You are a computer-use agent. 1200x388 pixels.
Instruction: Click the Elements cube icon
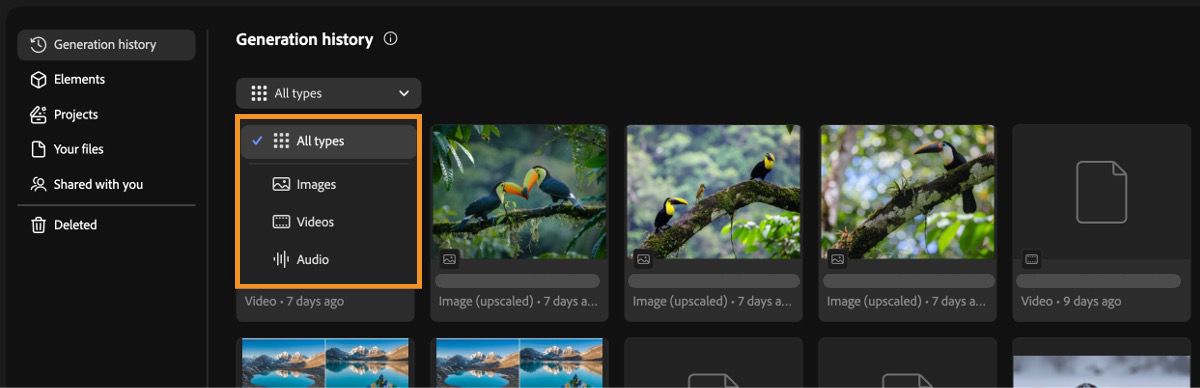[x=39, y=80]
